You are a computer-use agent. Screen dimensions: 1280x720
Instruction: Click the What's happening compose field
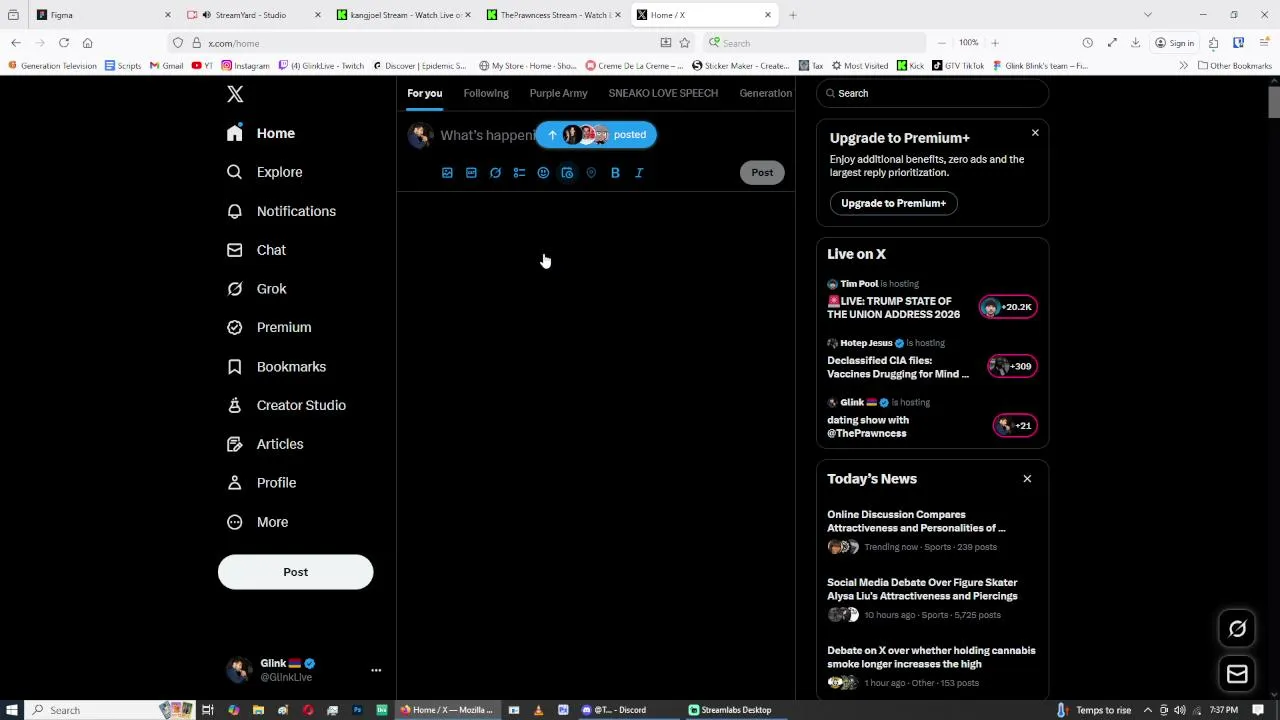[487, 135]
